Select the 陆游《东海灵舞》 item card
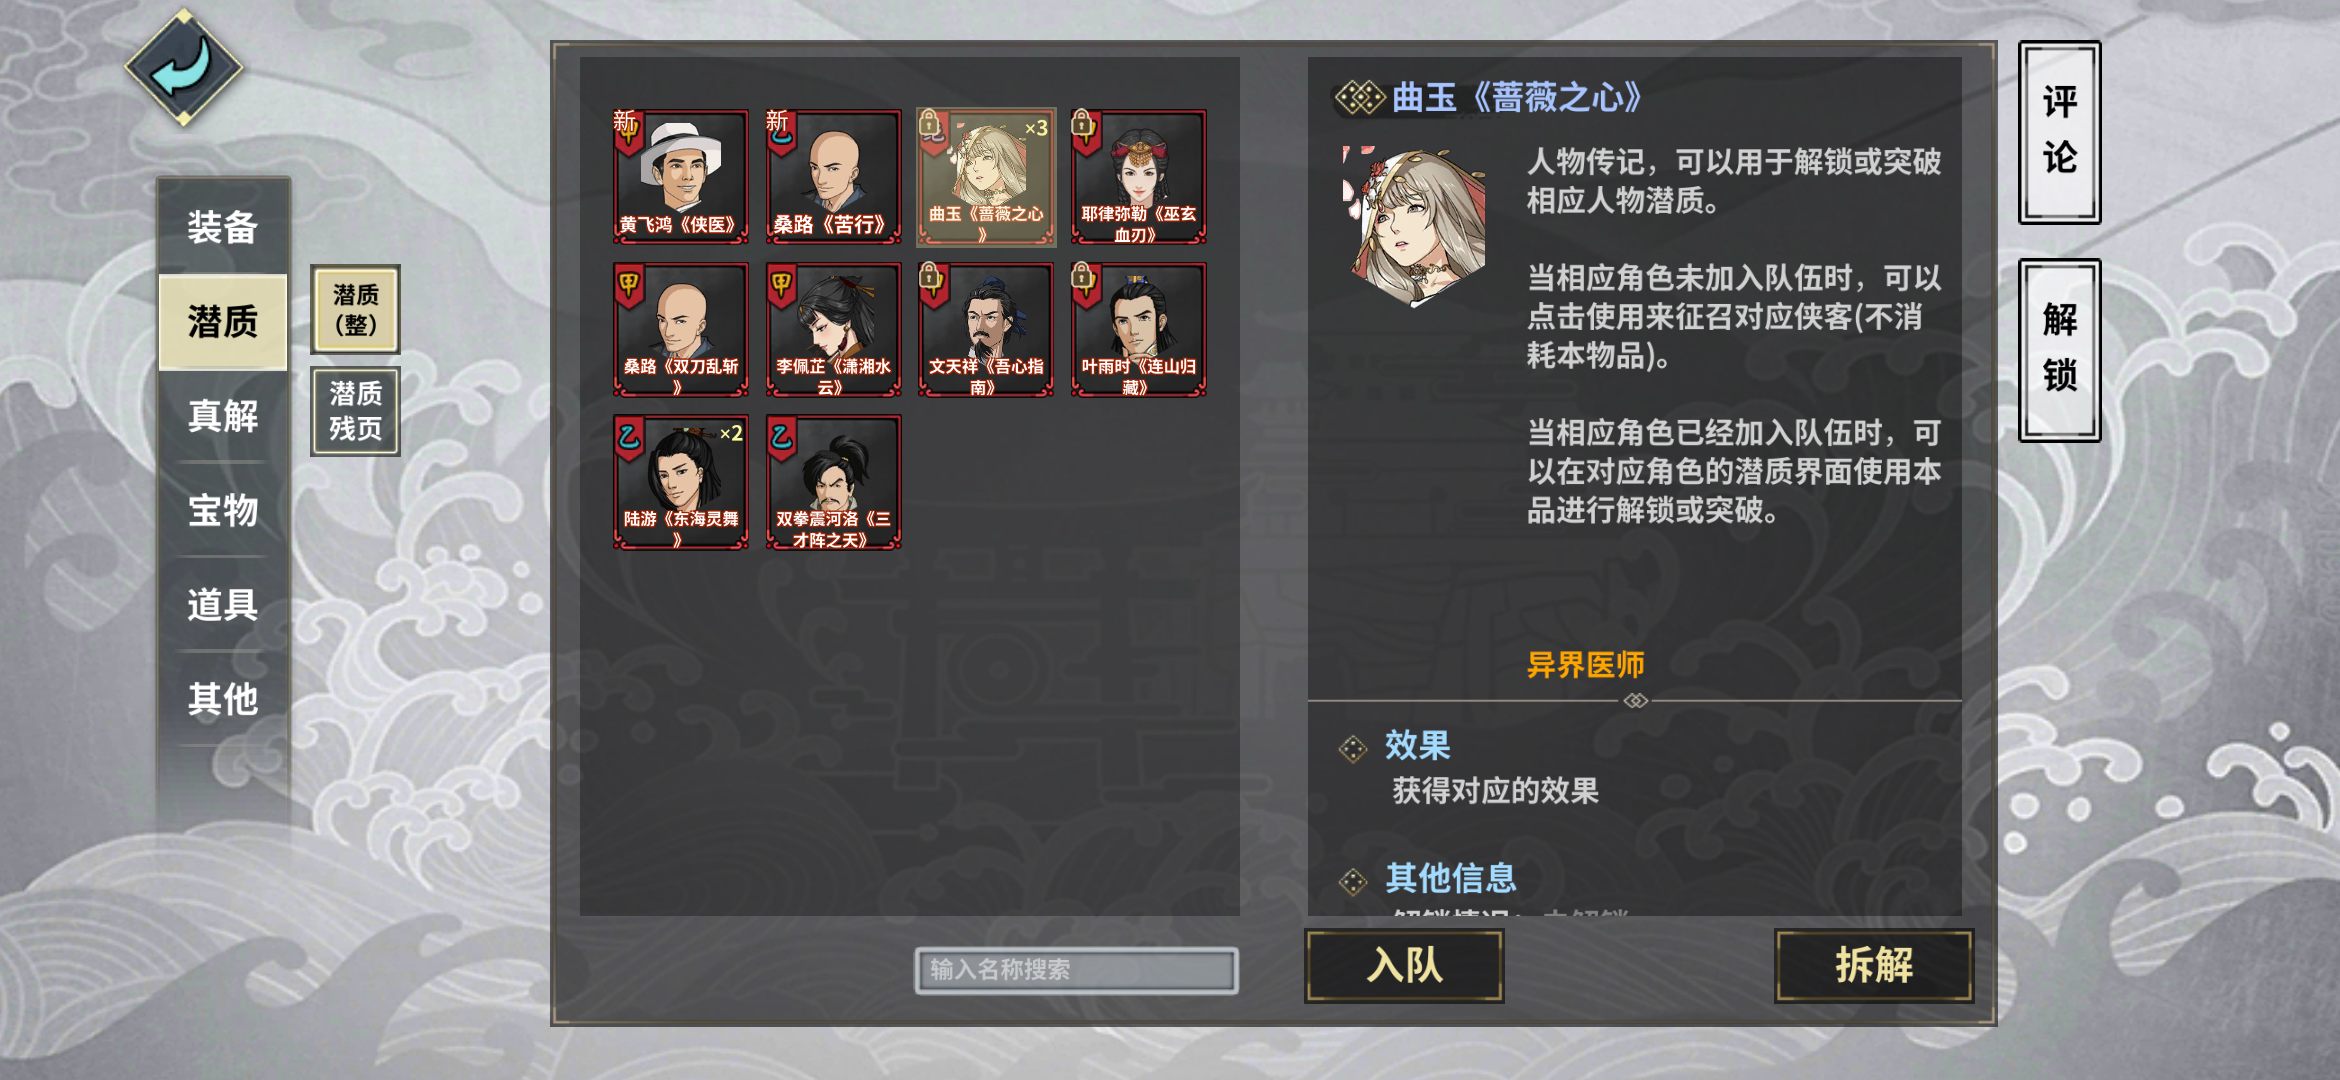The image size is (2340, 1080). coord(680,482)
